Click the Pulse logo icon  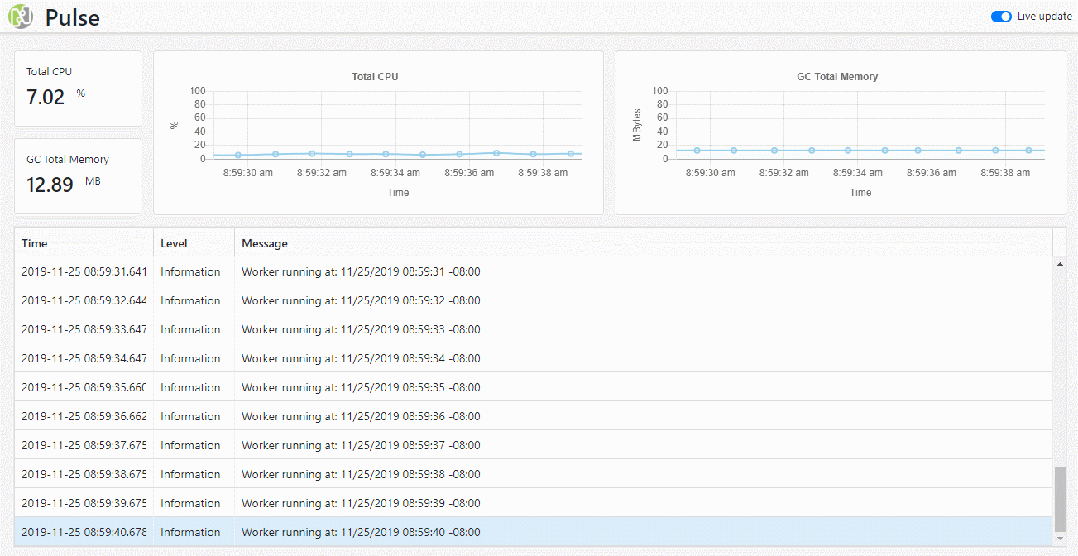click(20, 17)
